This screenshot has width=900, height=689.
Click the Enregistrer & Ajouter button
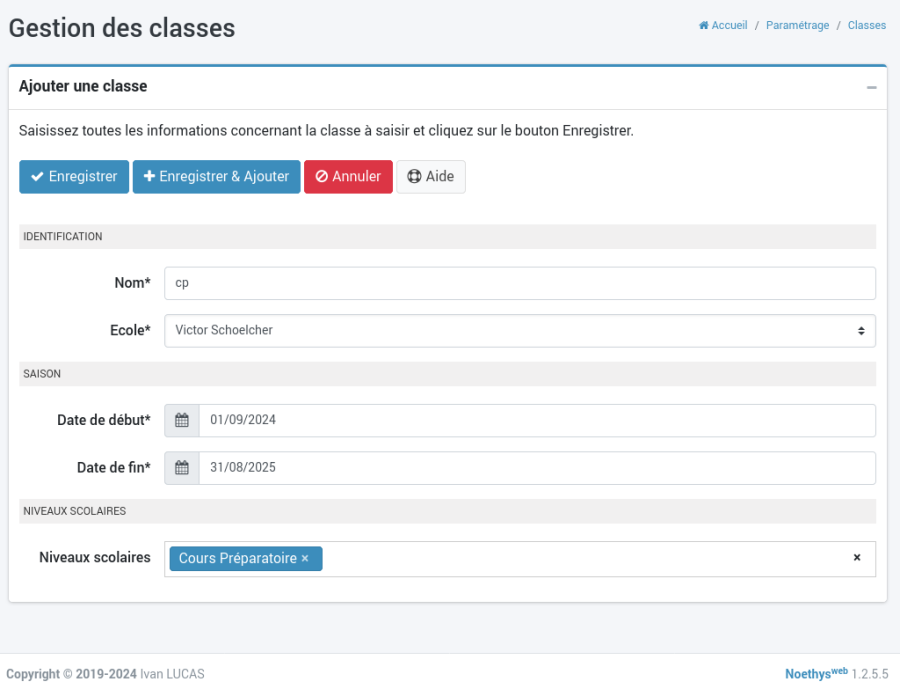(x=216, y=176)
